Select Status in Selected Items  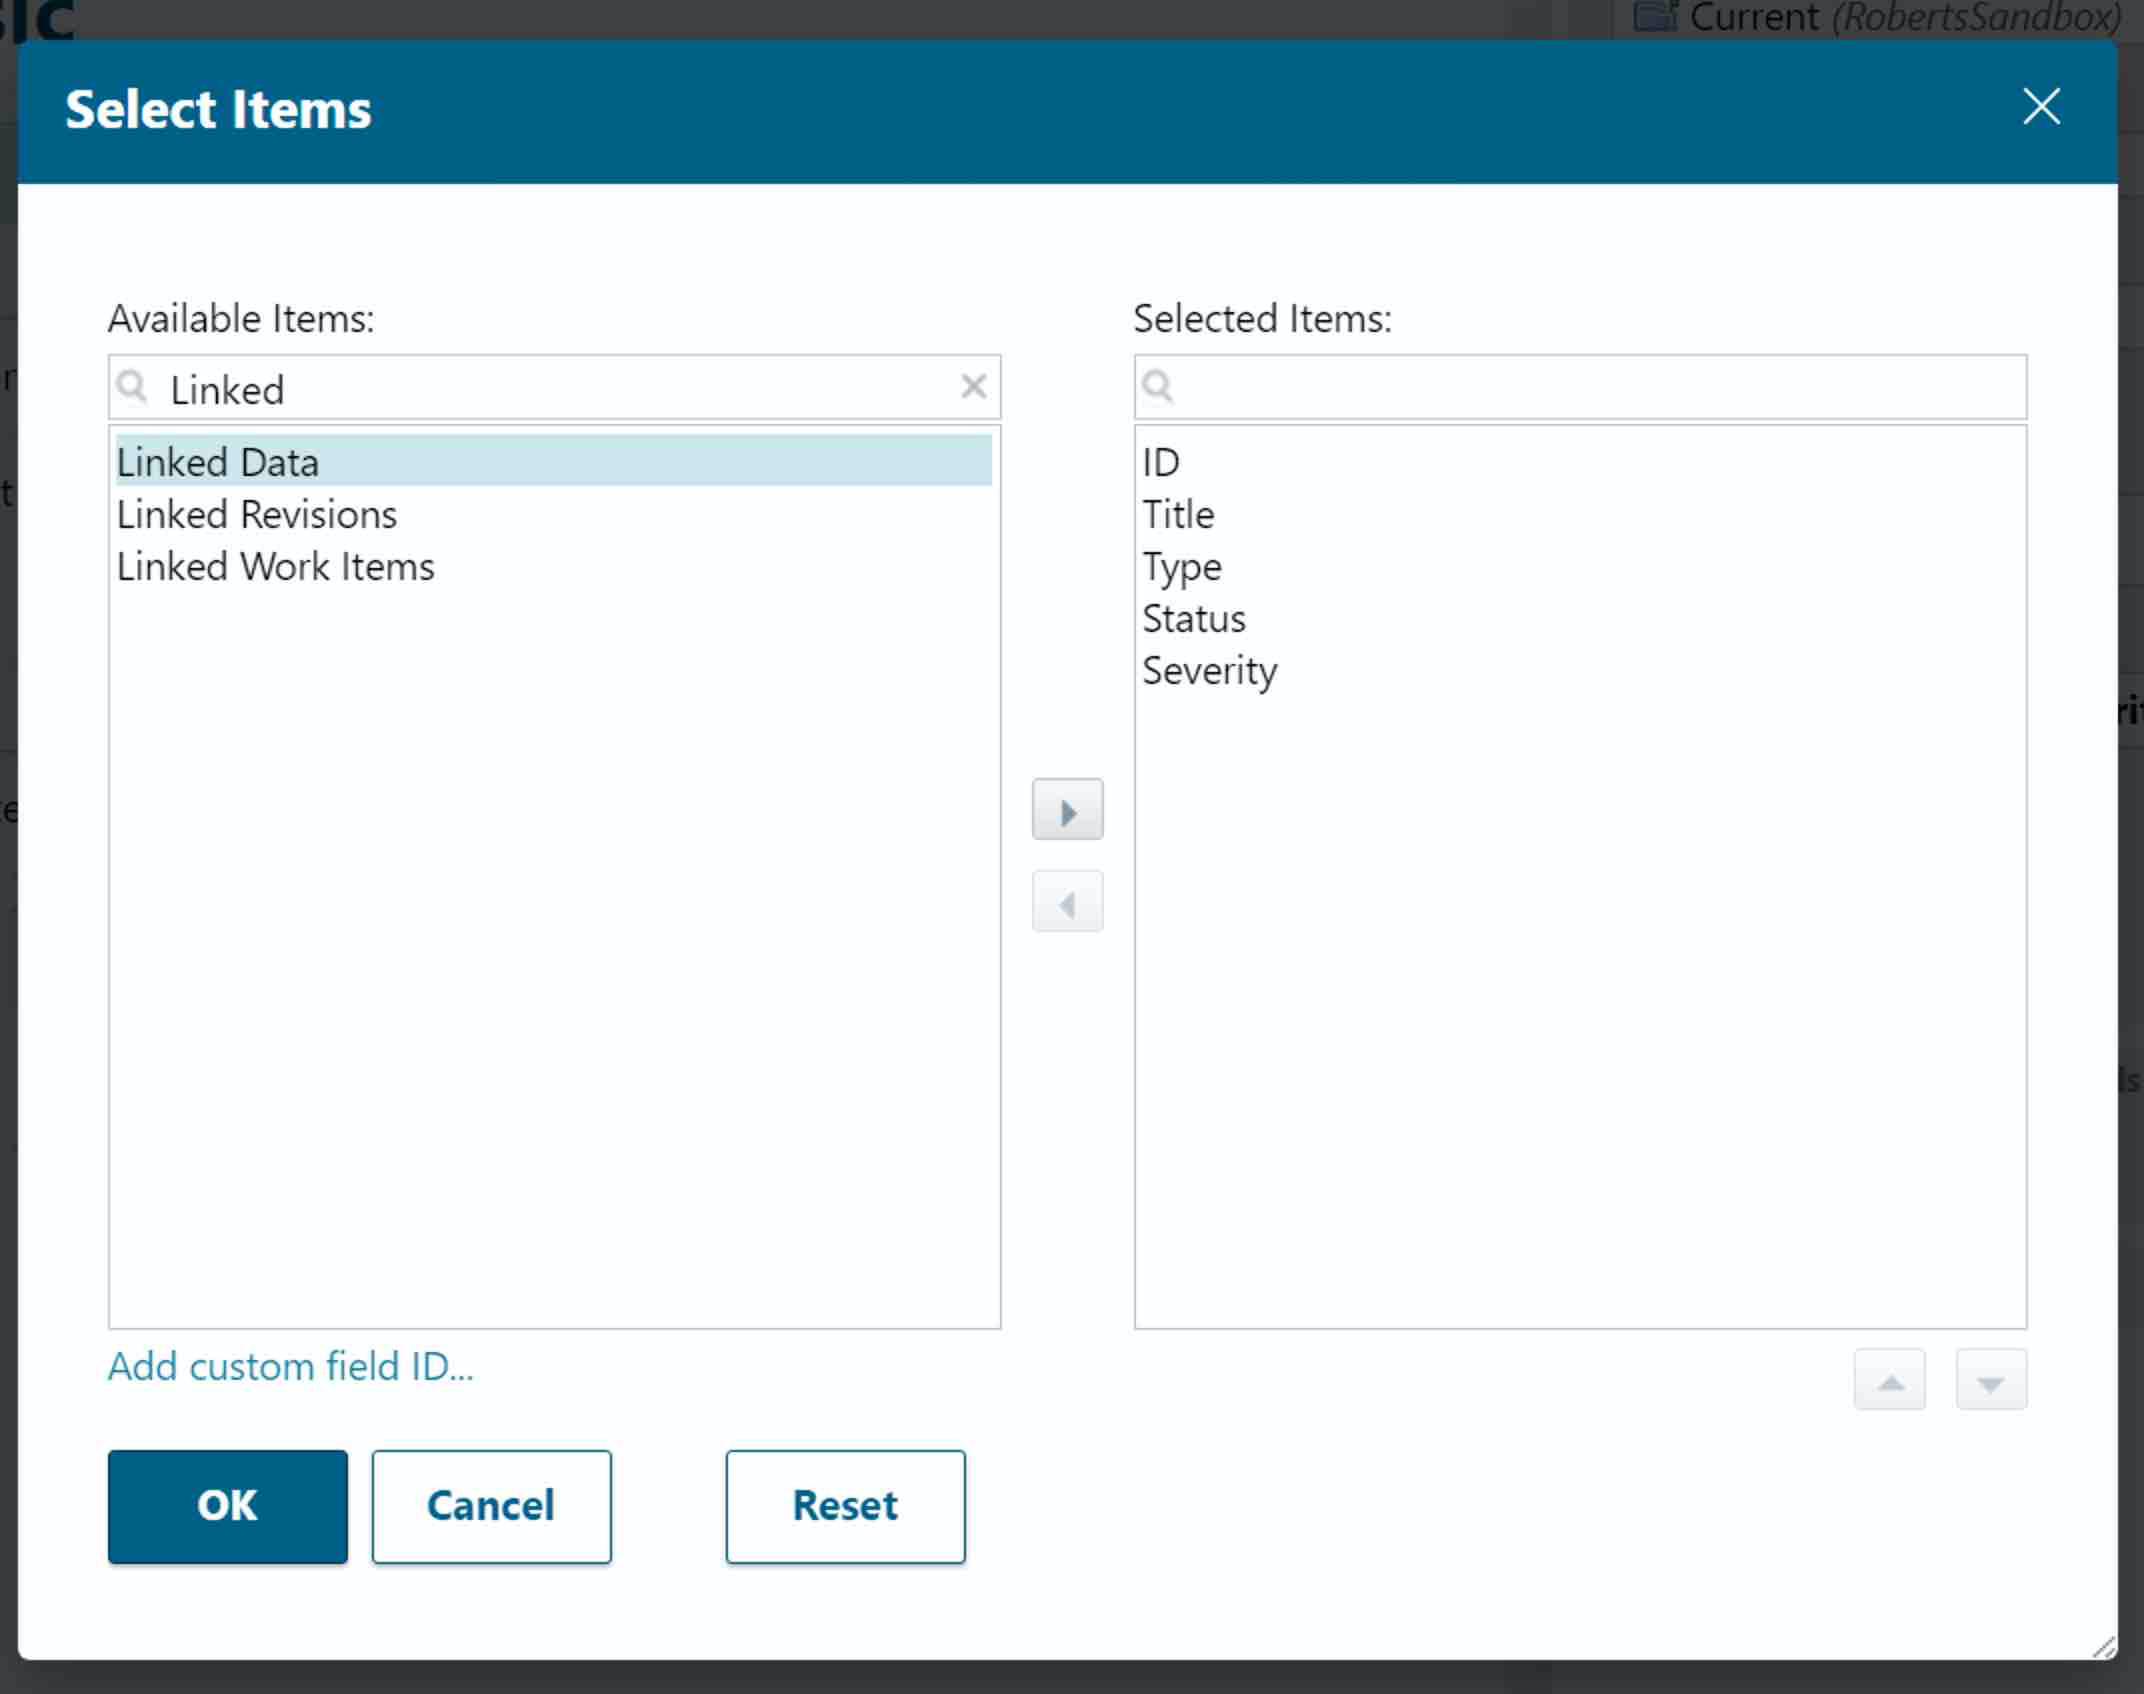point(1194,619)
